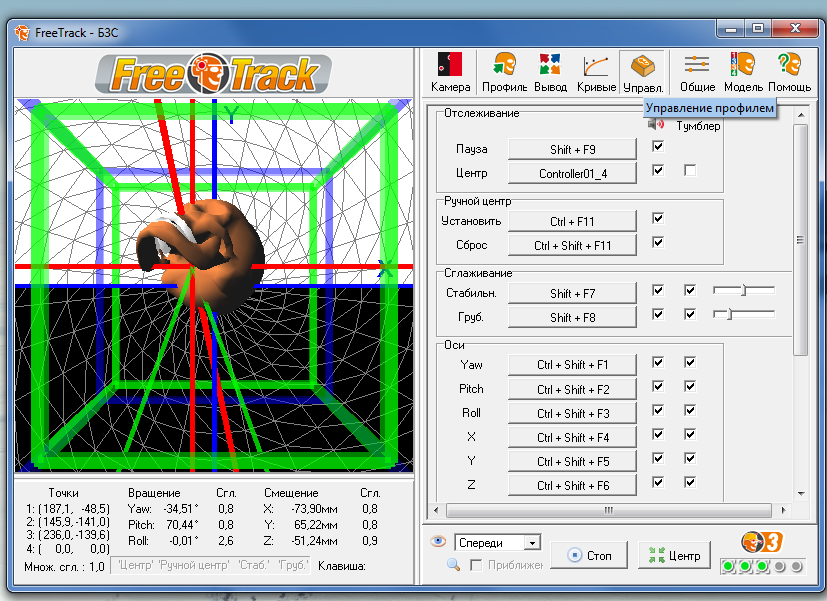Click the horizontal scrollbar thumb
Viewport: 827px width, 601px height.
609,510
